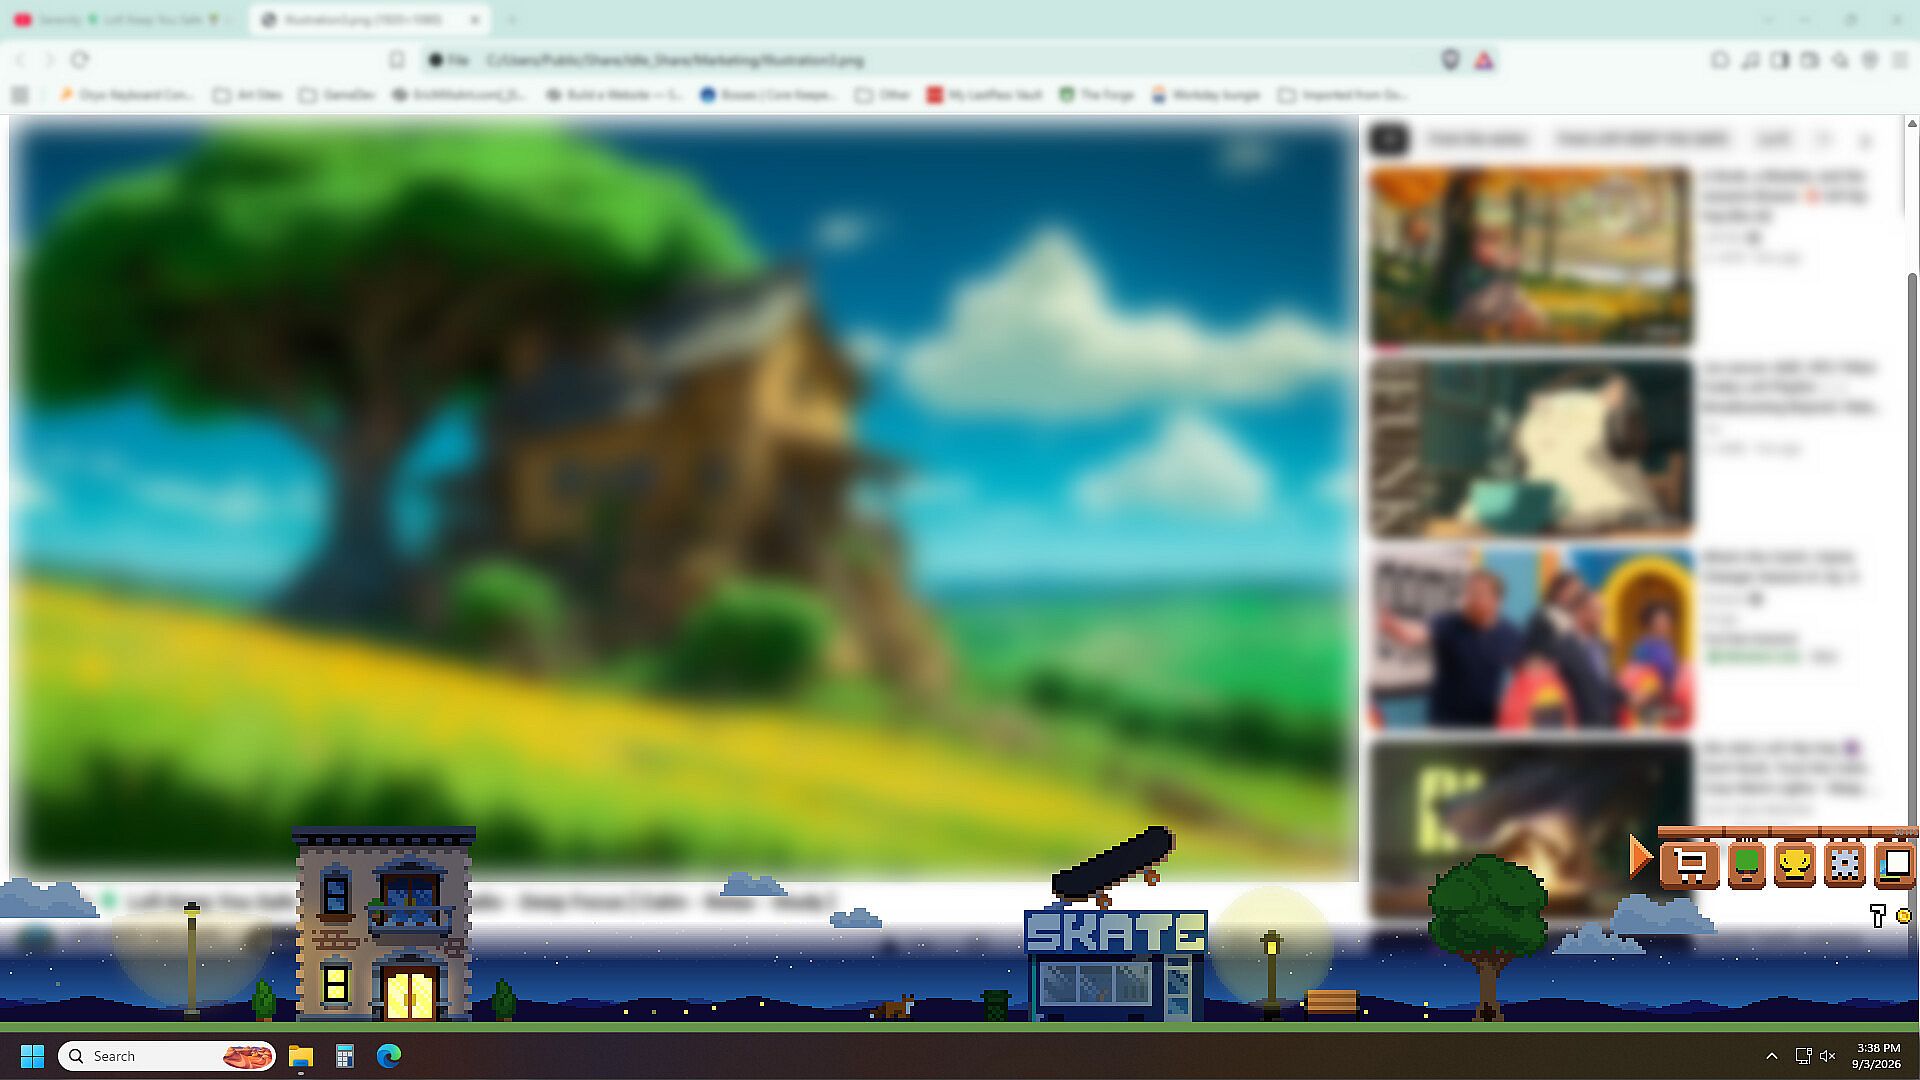The width and height of the screenshot is (1920, 1080).
Task: Select the paint roller tool icon
Action: pos(1878,916)
